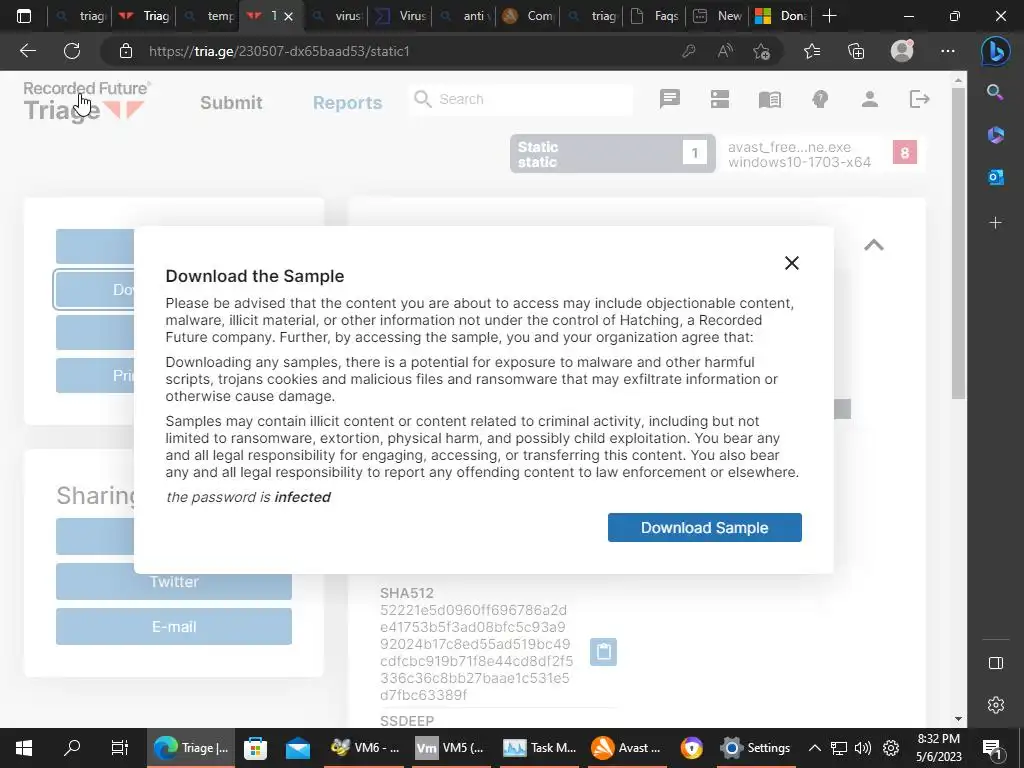Image resolution: width=1024 pixels, height=768 pixels.
Task: Open the Edge settings and more menu
Action: click(x=948, y=51)
